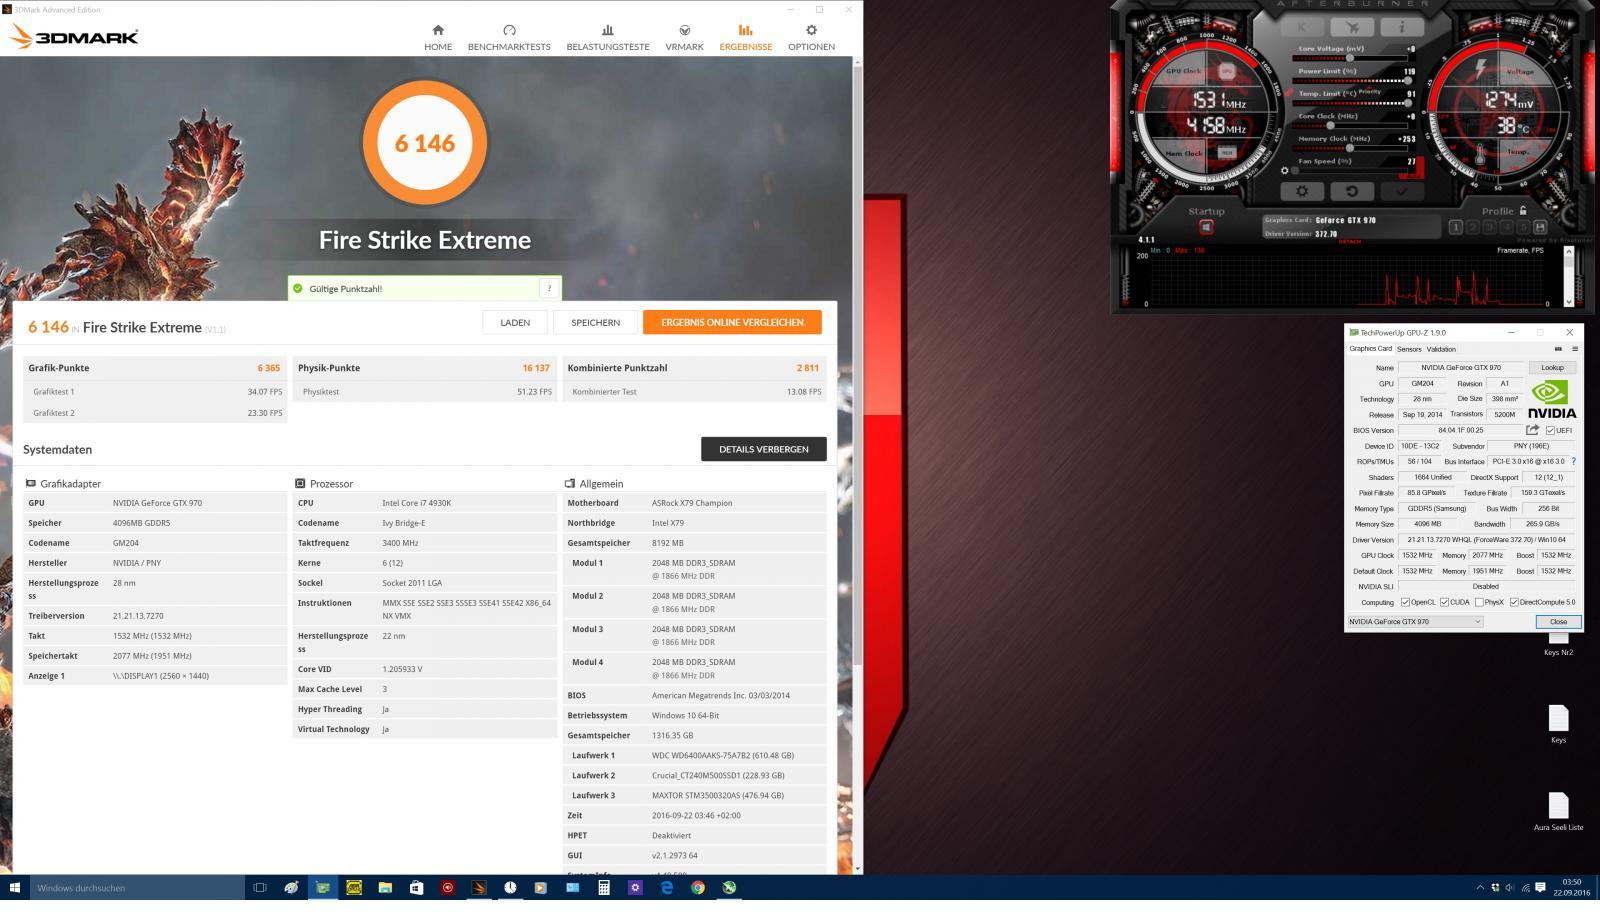Click the Close button in GPU-Z
1600x920 pixels.
tap(1558, 622)
